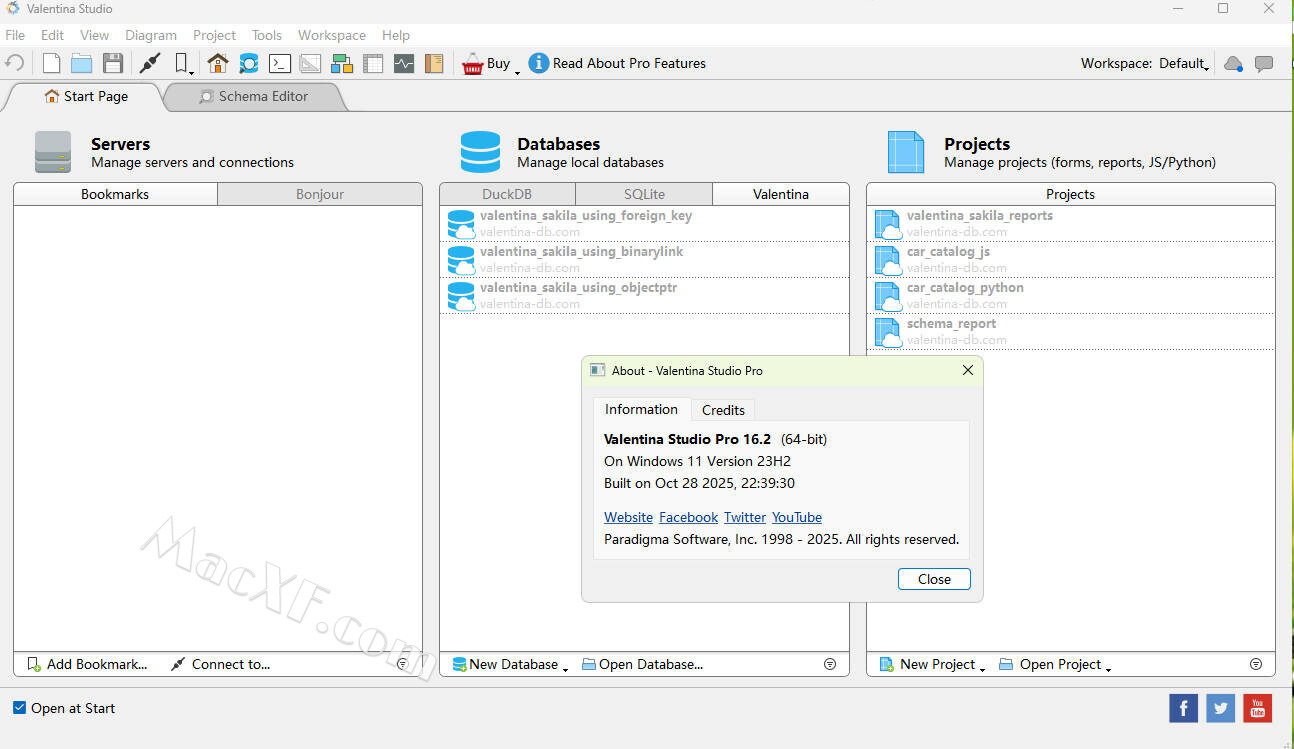Open the SQL terminal console icon
This screenshot has height=749, width=1294.
(280, 63)
